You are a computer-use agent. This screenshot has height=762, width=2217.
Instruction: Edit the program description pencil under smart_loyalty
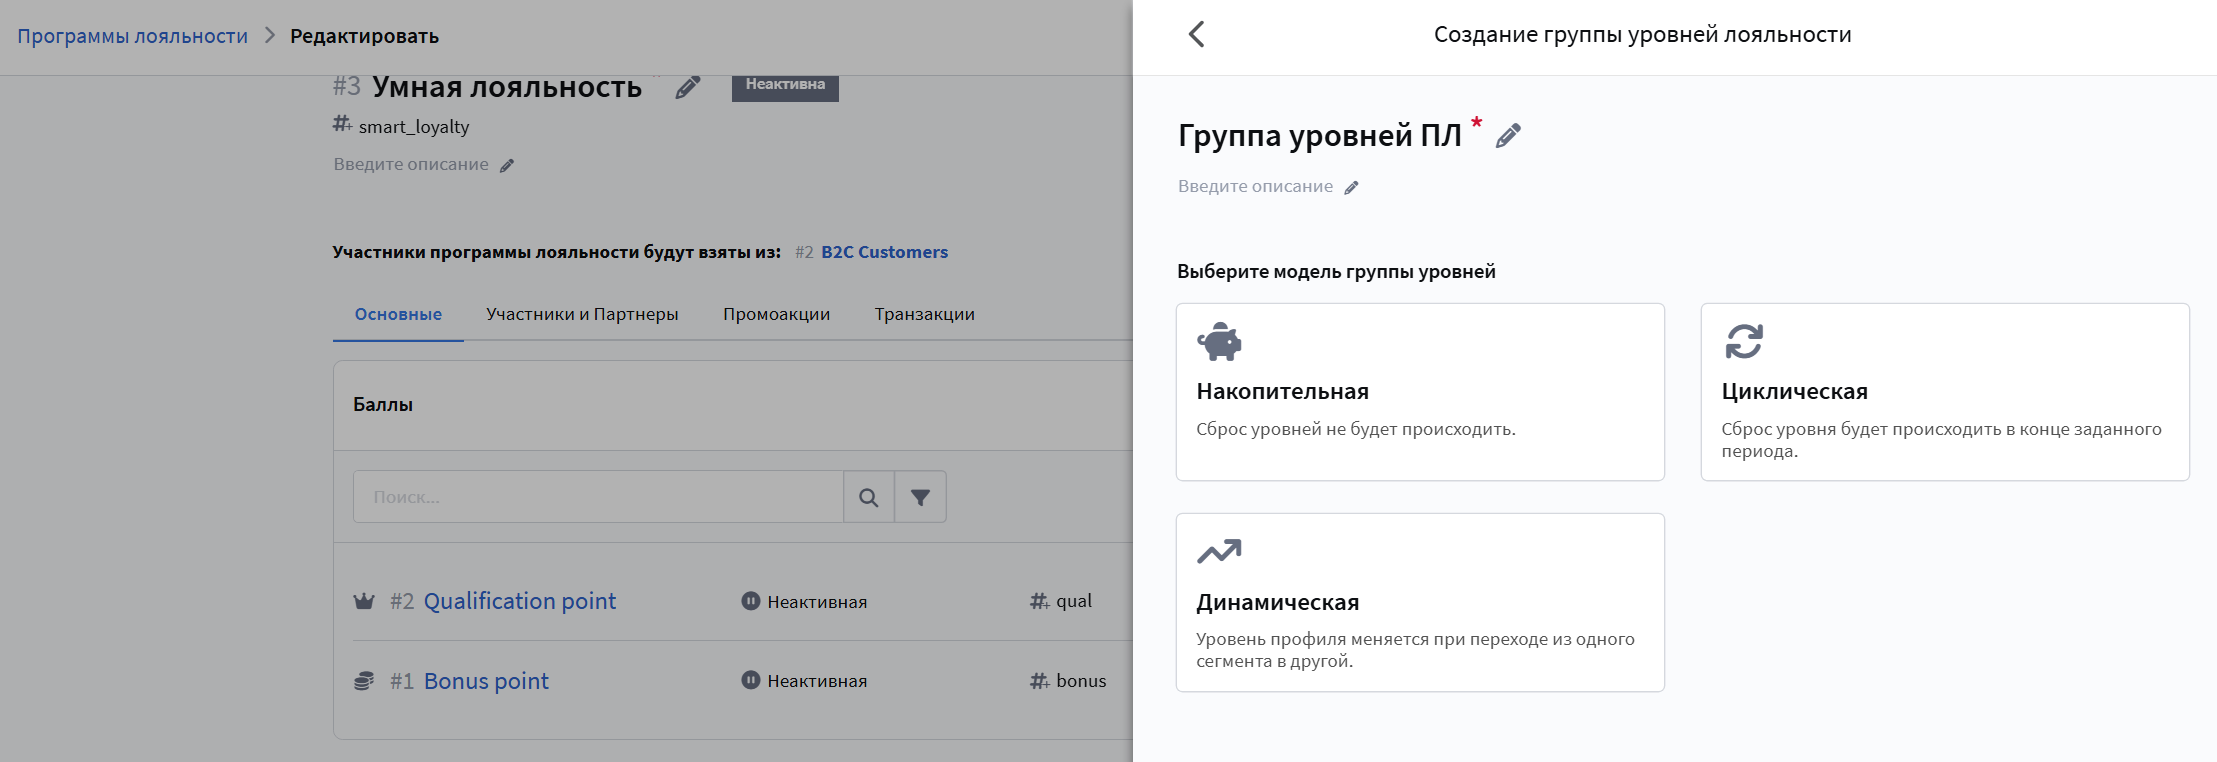507,165
